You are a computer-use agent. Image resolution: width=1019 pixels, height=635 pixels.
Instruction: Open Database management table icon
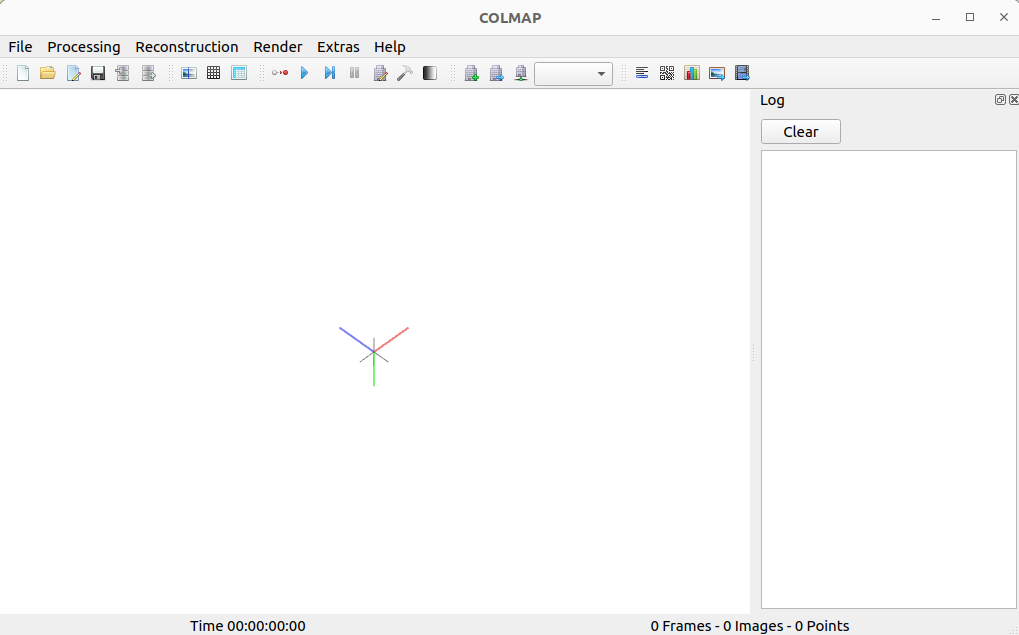(x=239, y=73)
